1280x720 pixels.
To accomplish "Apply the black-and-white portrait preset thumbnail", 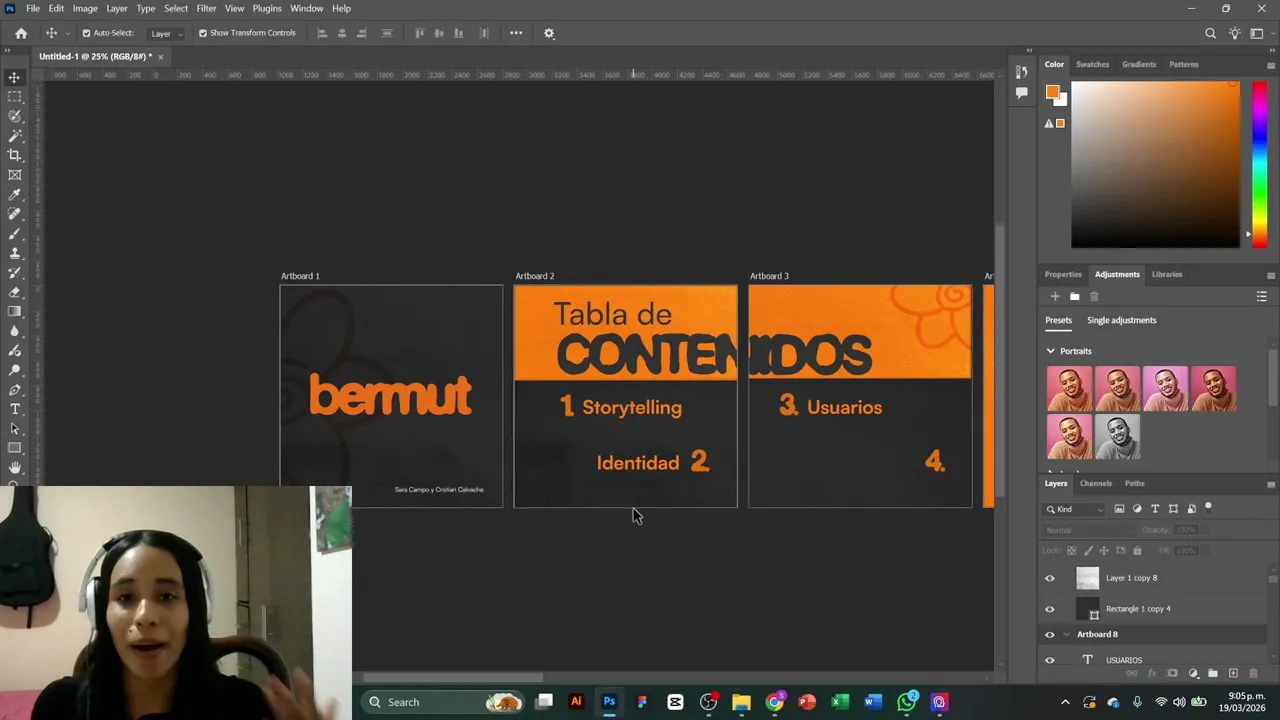I will 1117,437.
